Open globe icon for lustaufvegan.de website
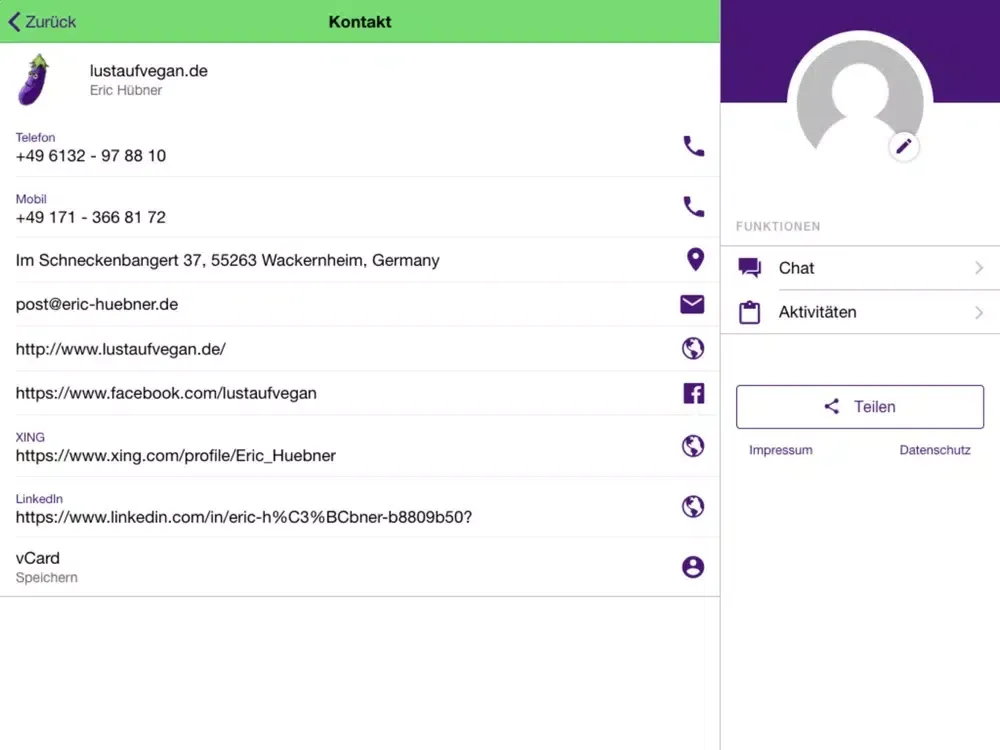 tap(693, 348)
